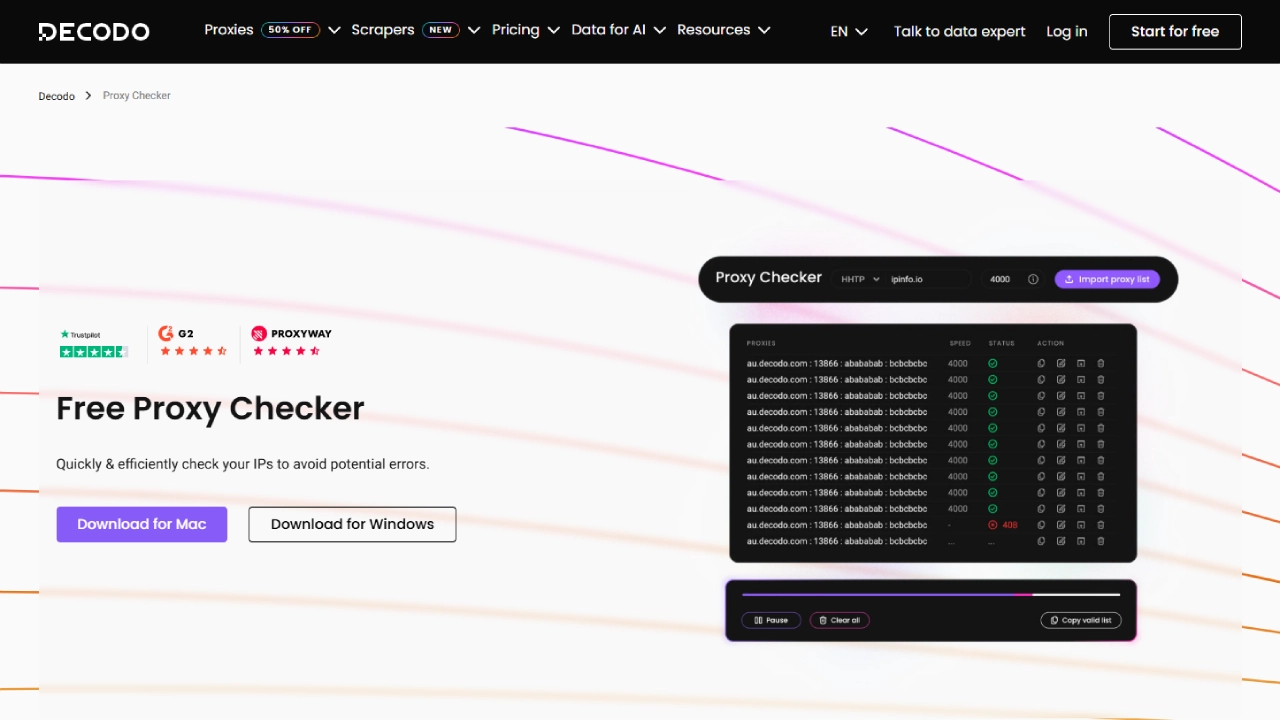Click the green status checkmark in the first proxy row
This screenshot has width=1280, height=720.
(x=993, y=363)
